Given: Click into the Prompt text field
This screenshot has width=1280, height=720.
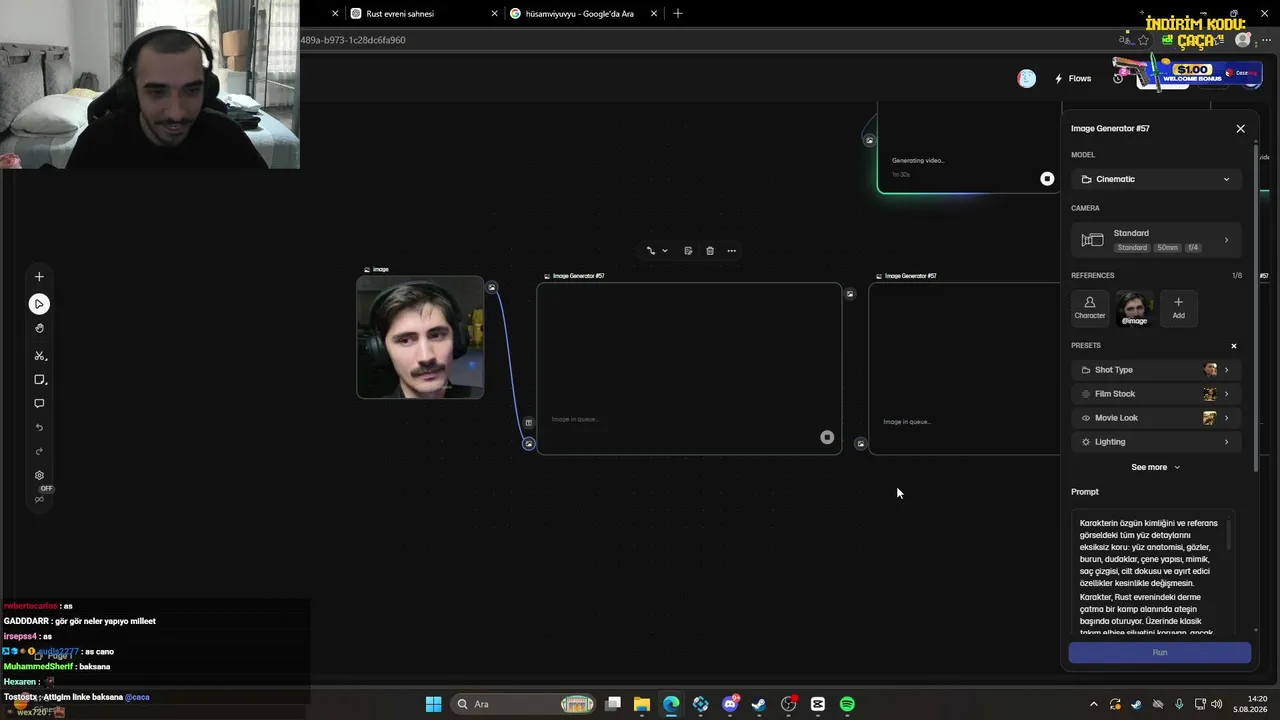Looking at the screenshot, I should click(x=1153, y=572).
